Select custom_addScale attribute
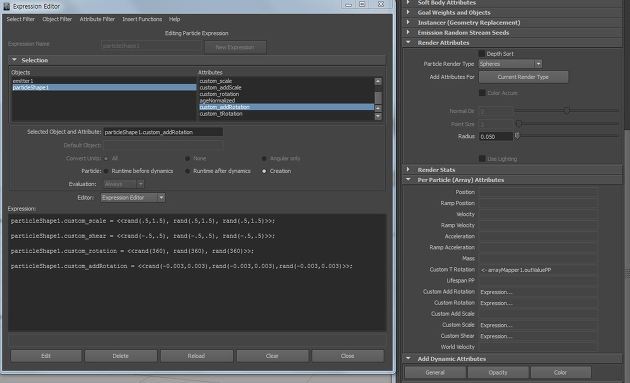The image size is (630, 383). 221,87
